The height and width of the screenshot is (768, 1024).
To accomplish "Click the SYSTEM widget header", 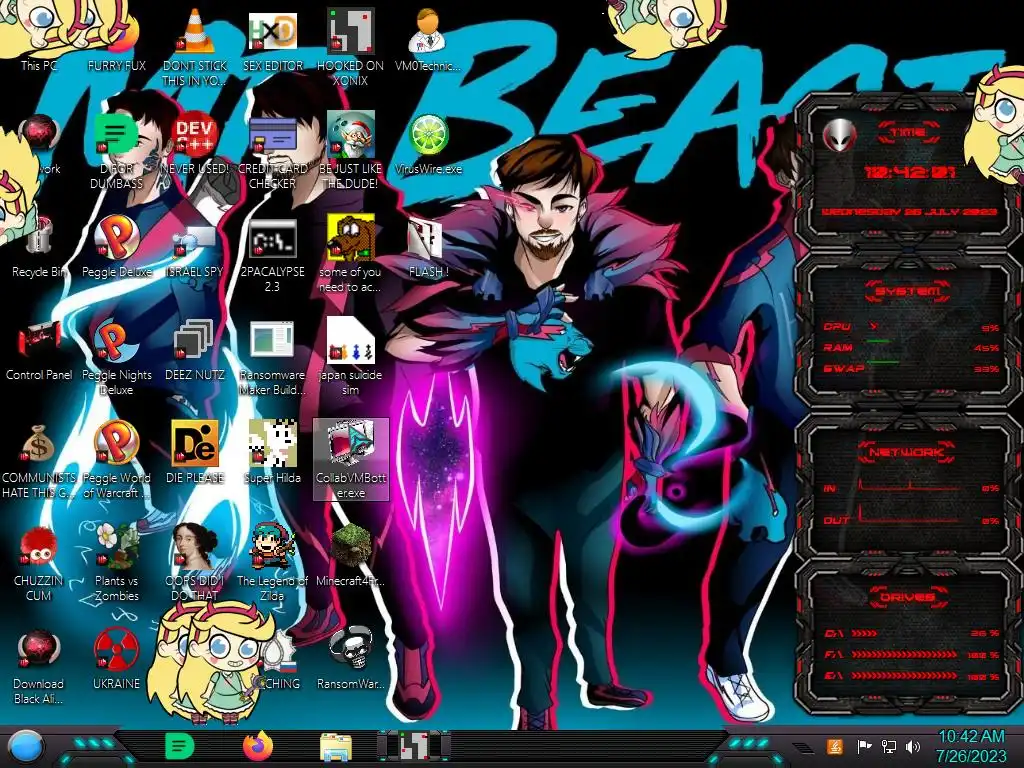I will pos(908,291).
